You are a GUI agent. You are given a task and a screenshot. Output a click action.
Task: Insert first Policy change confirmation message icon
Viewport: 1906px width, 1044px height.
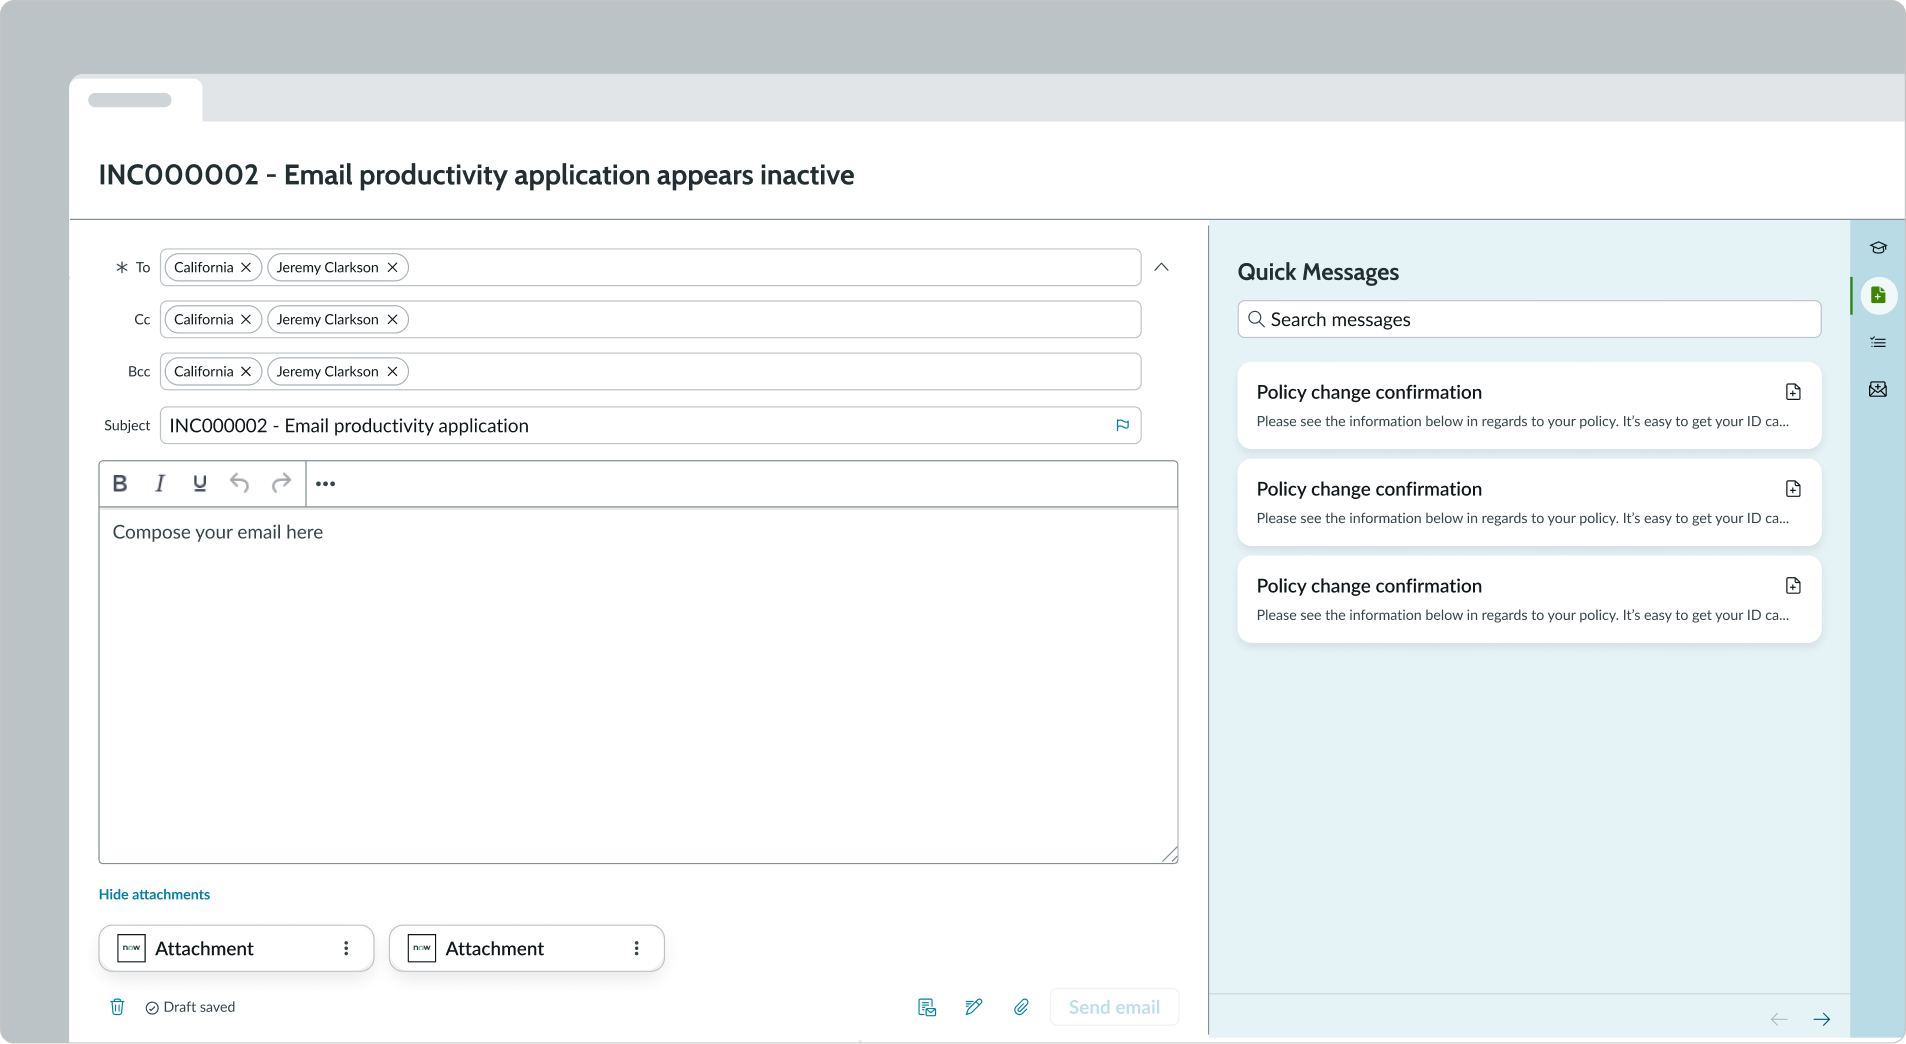1793,392
